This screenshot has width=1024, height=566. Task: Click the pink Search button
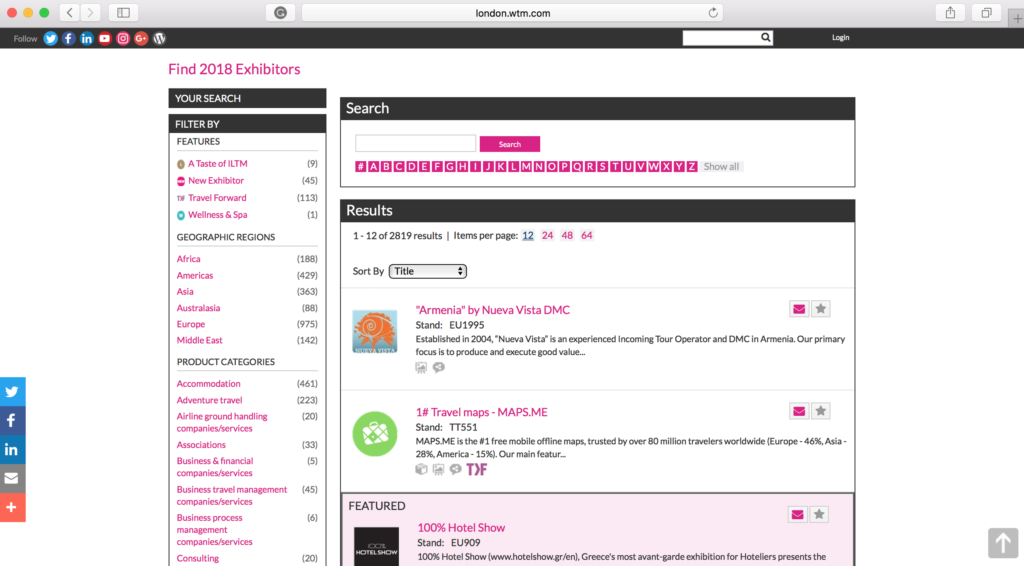[510, 144]
